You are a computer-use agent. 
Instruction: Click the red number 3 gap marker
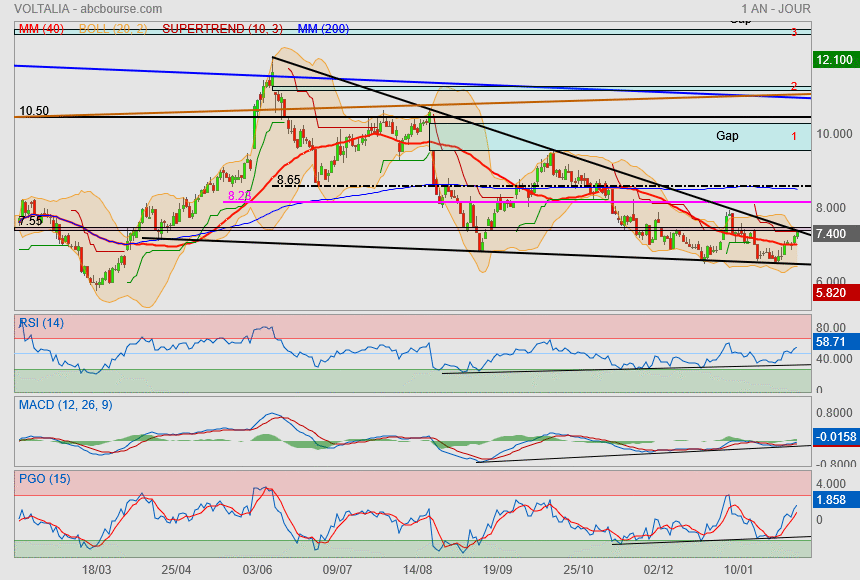click(794, 32)
